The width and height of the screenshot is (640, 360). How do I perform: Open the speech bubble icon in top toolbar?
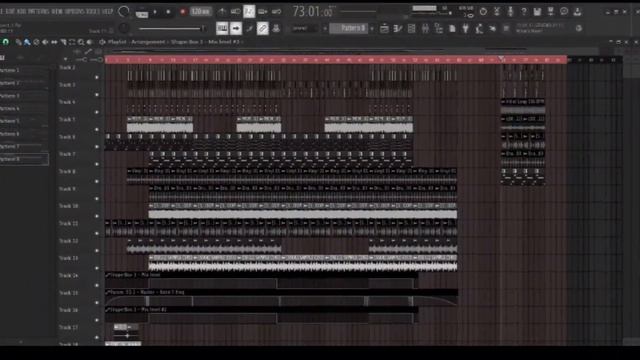point(564,11)
